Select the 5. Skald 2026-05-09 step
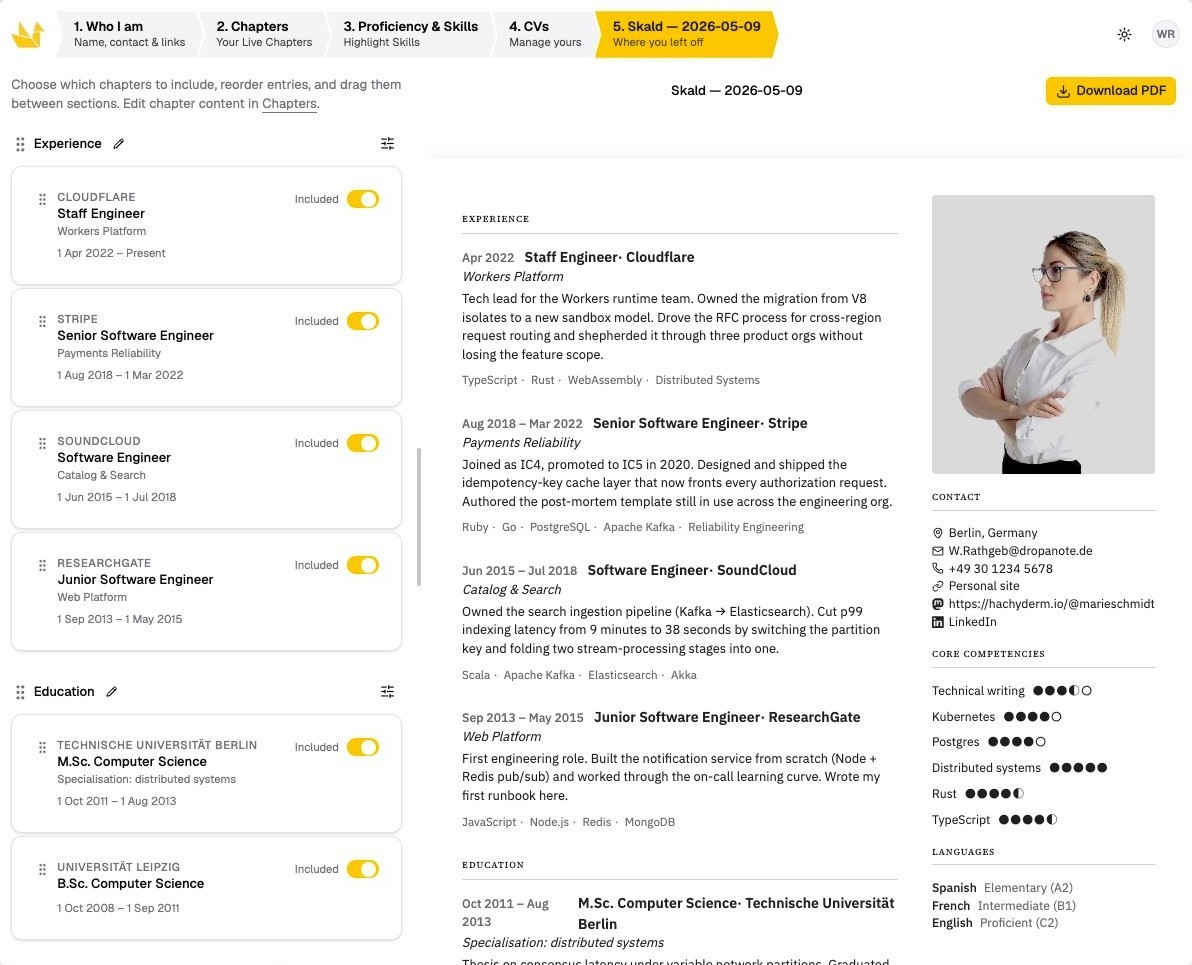This screenshot has width=1192, height=965. coord(686,34)
